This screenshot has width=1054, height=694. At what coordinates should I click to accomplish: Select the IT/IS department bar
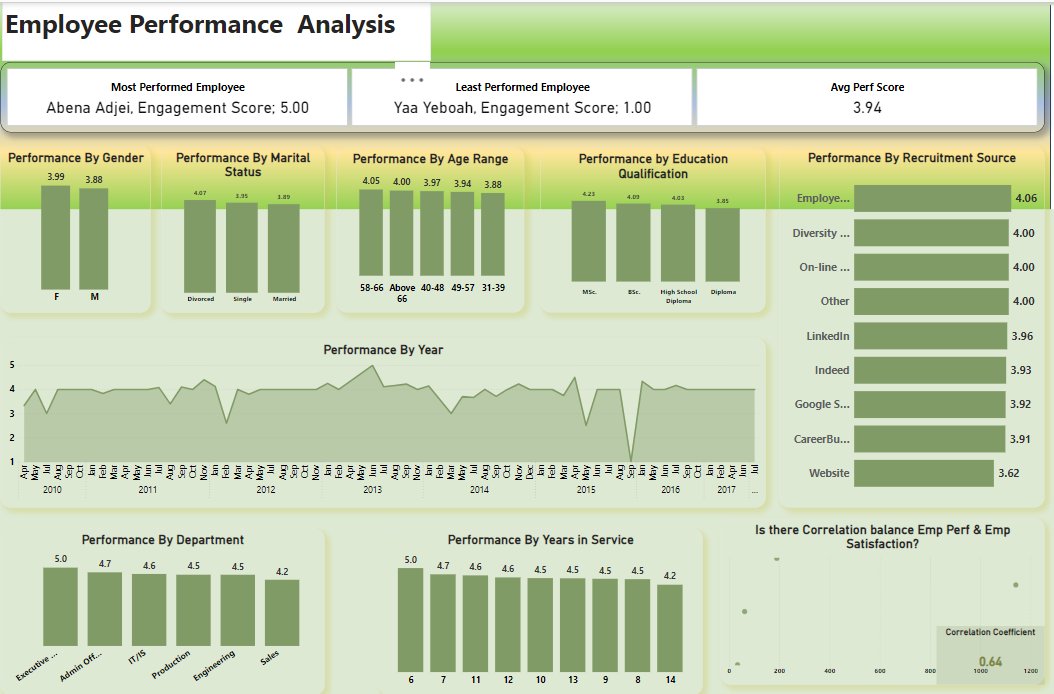(x=149, y=610)
